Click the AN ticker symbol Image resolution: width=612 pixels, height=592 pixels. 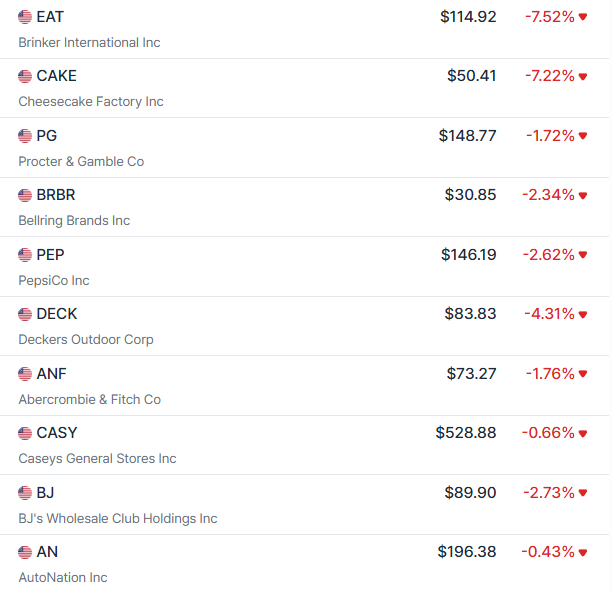point(47,552)
